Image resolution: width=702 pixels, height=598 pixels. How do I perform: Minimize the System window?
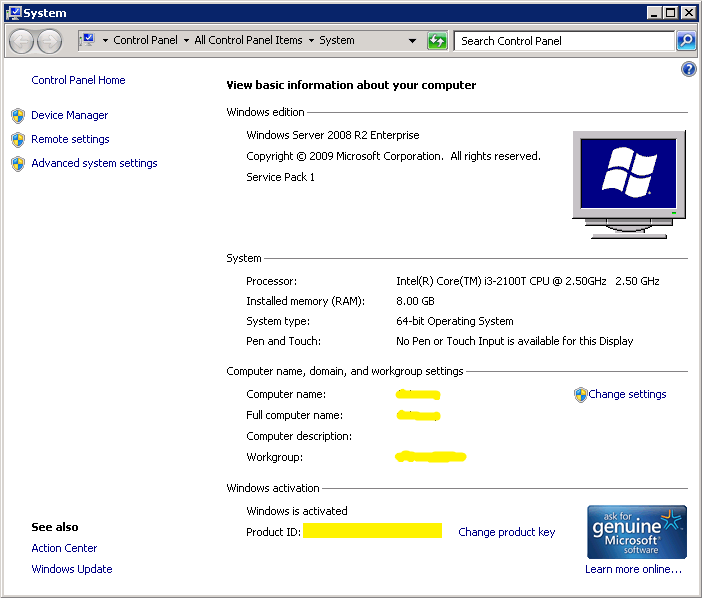pyautogui.click(x=654, y=13)
